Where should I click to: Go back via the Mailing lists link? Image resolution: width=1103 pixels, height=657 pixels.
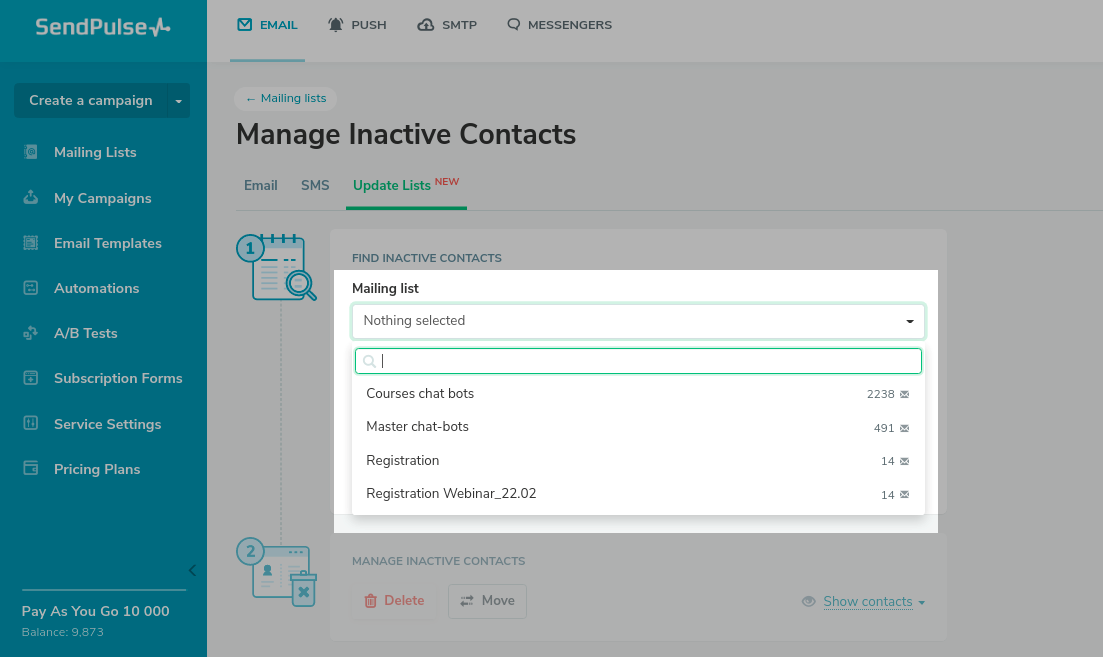click(x=286, y=98)
